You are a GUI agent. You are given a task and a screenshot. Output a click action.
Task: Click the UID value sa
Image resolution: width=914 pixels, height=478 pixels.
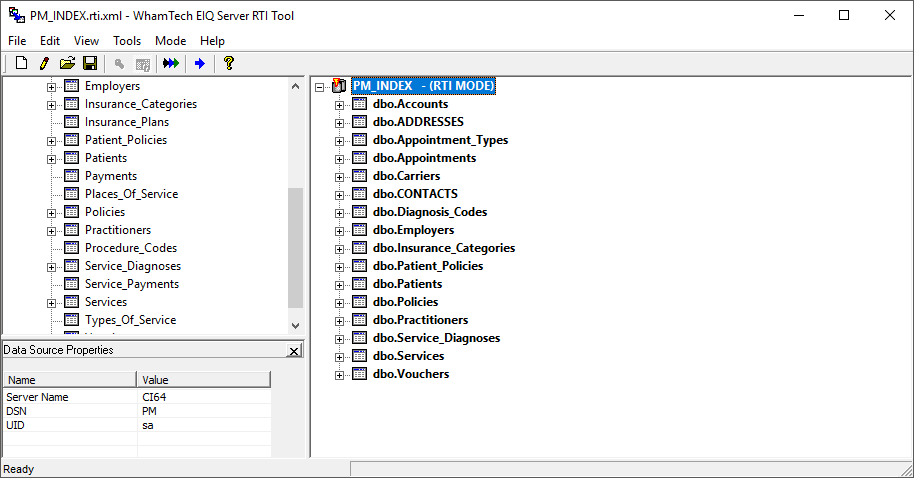click(147, 425)
